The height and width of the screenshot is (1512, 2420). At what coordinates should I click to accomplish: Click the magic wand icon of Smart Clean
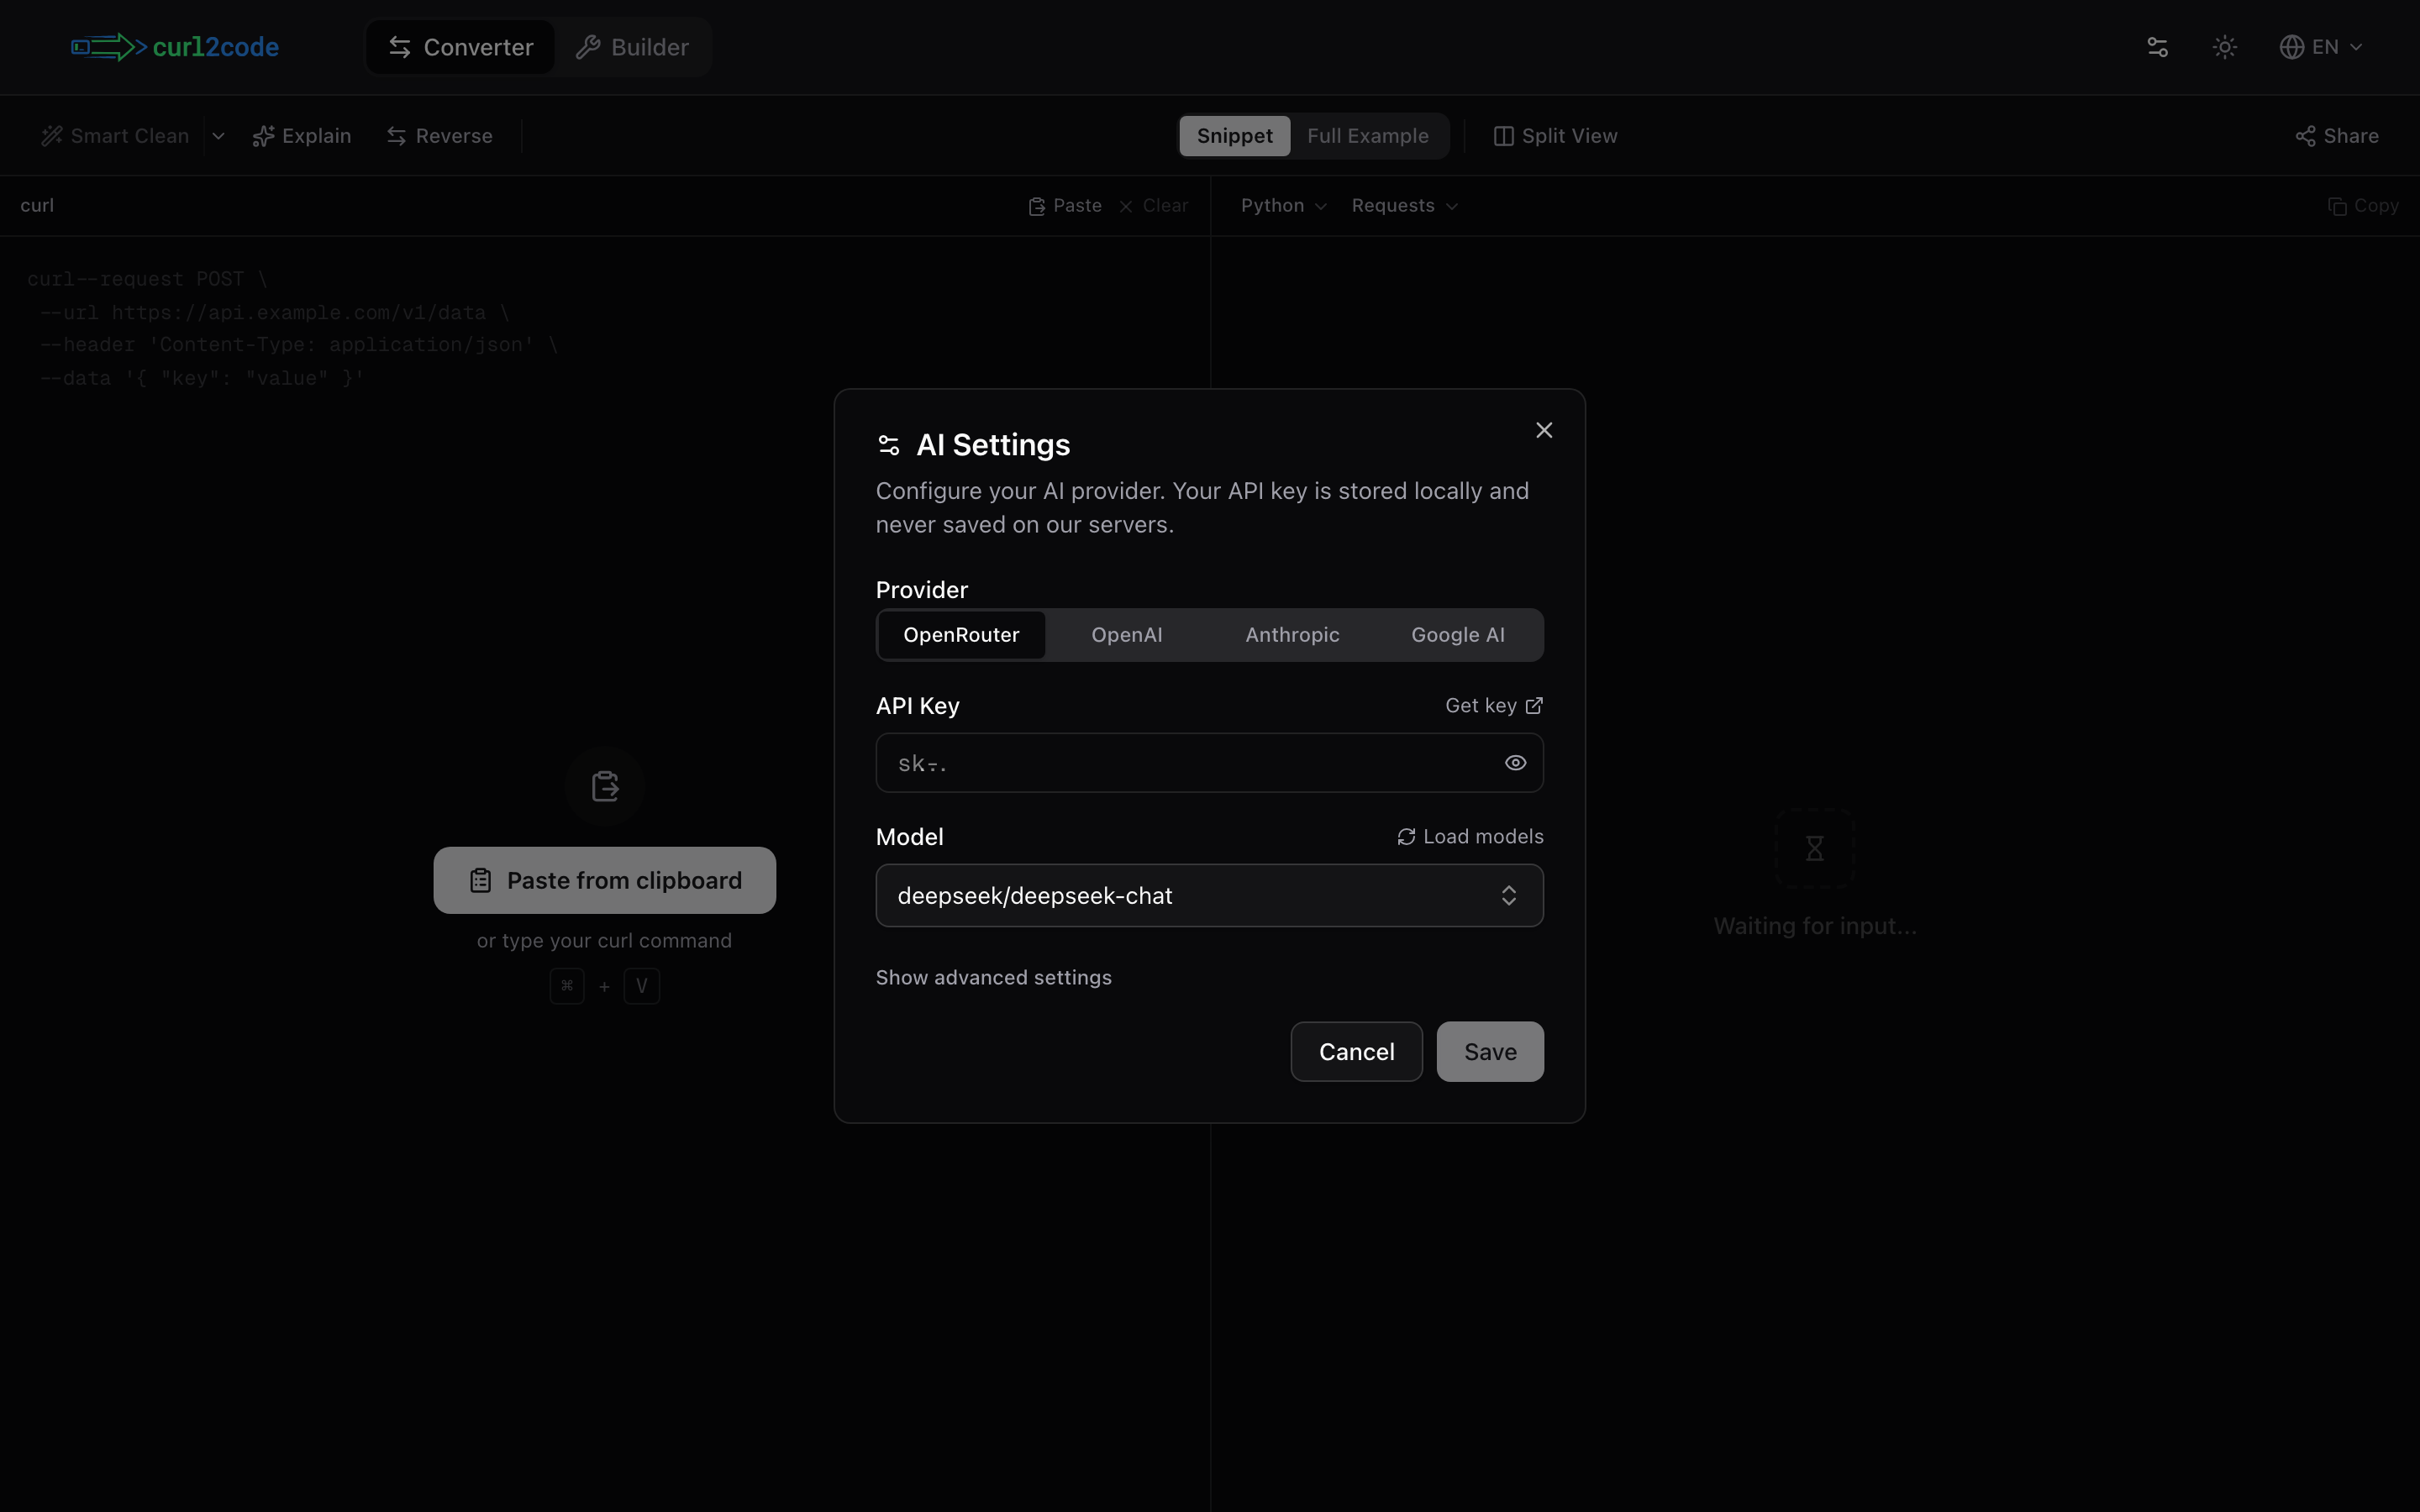52,136
